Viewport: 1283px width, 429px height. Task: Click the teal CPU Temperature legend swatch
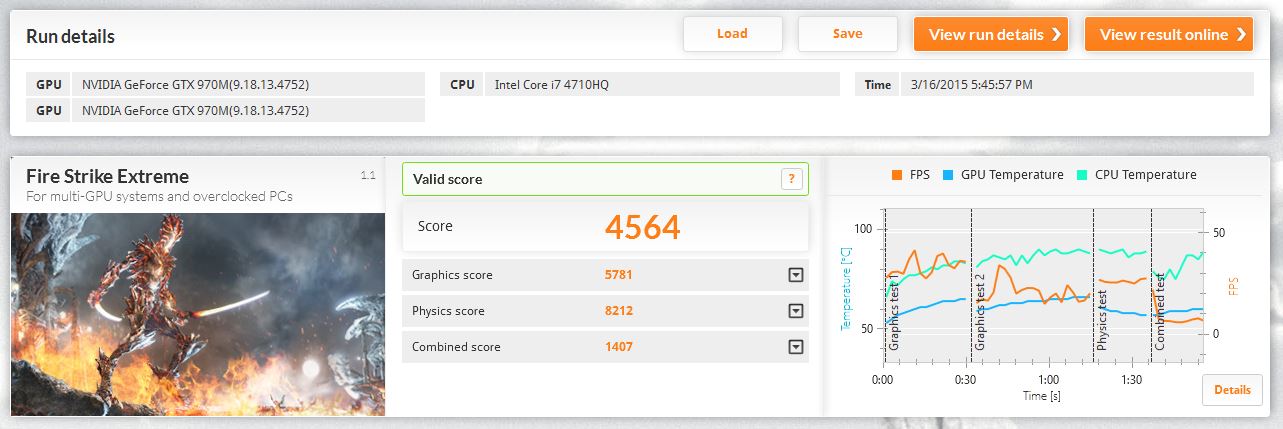point(1080,175)
